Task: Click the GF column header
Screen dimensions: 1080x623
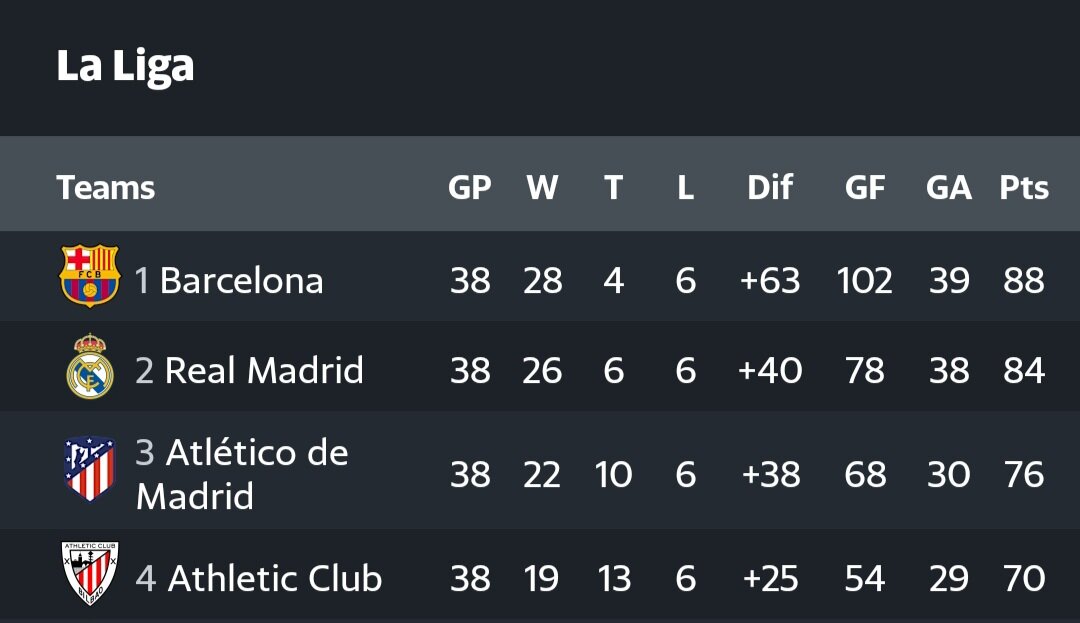Action: click(x=865, y=187)
